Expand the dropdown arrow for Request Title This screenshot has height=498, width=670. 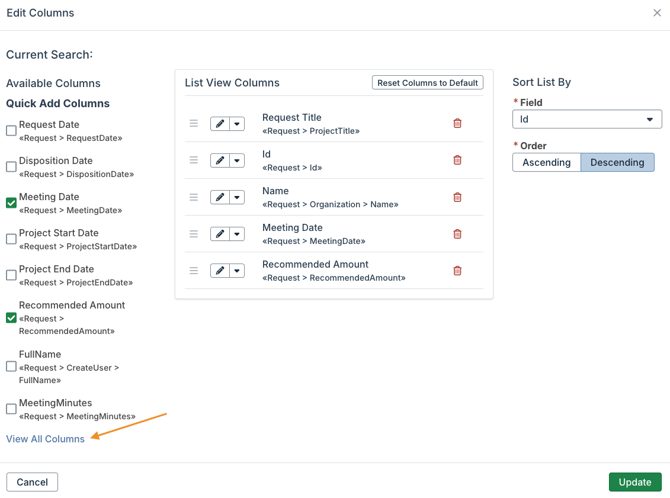tap(237, 124)
